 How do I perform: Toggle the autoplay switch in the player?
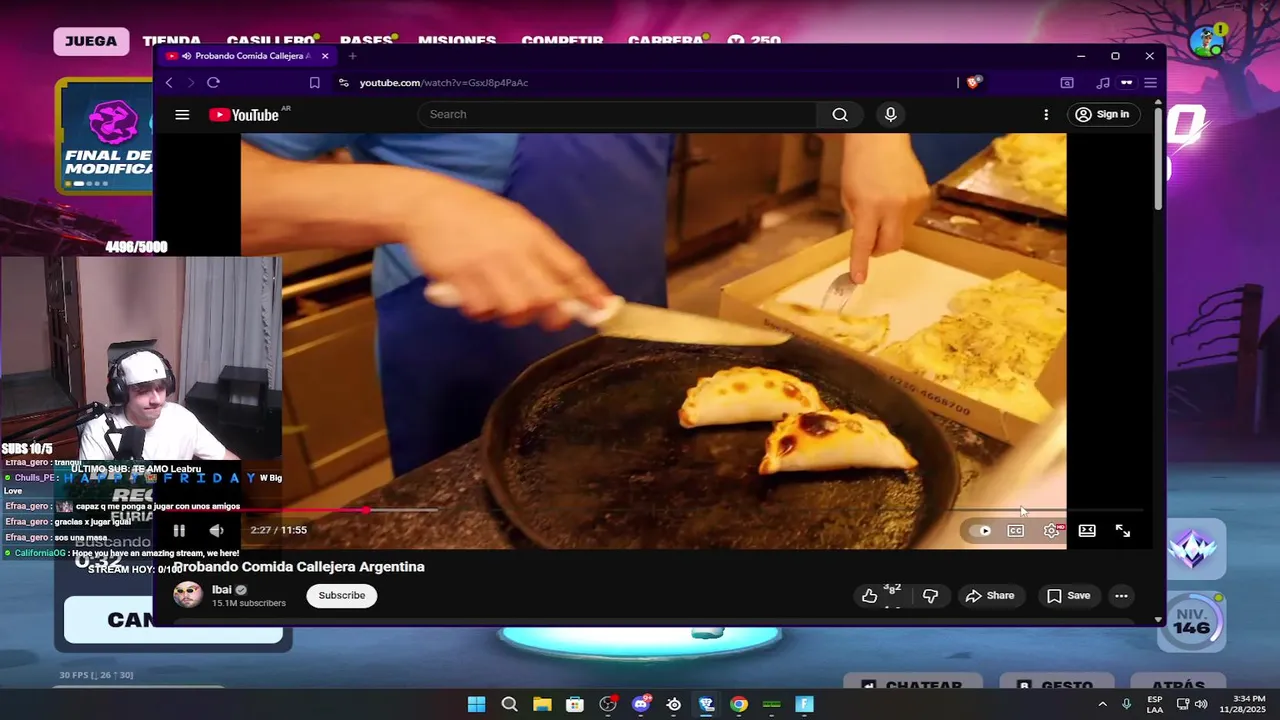pos(981,531)
